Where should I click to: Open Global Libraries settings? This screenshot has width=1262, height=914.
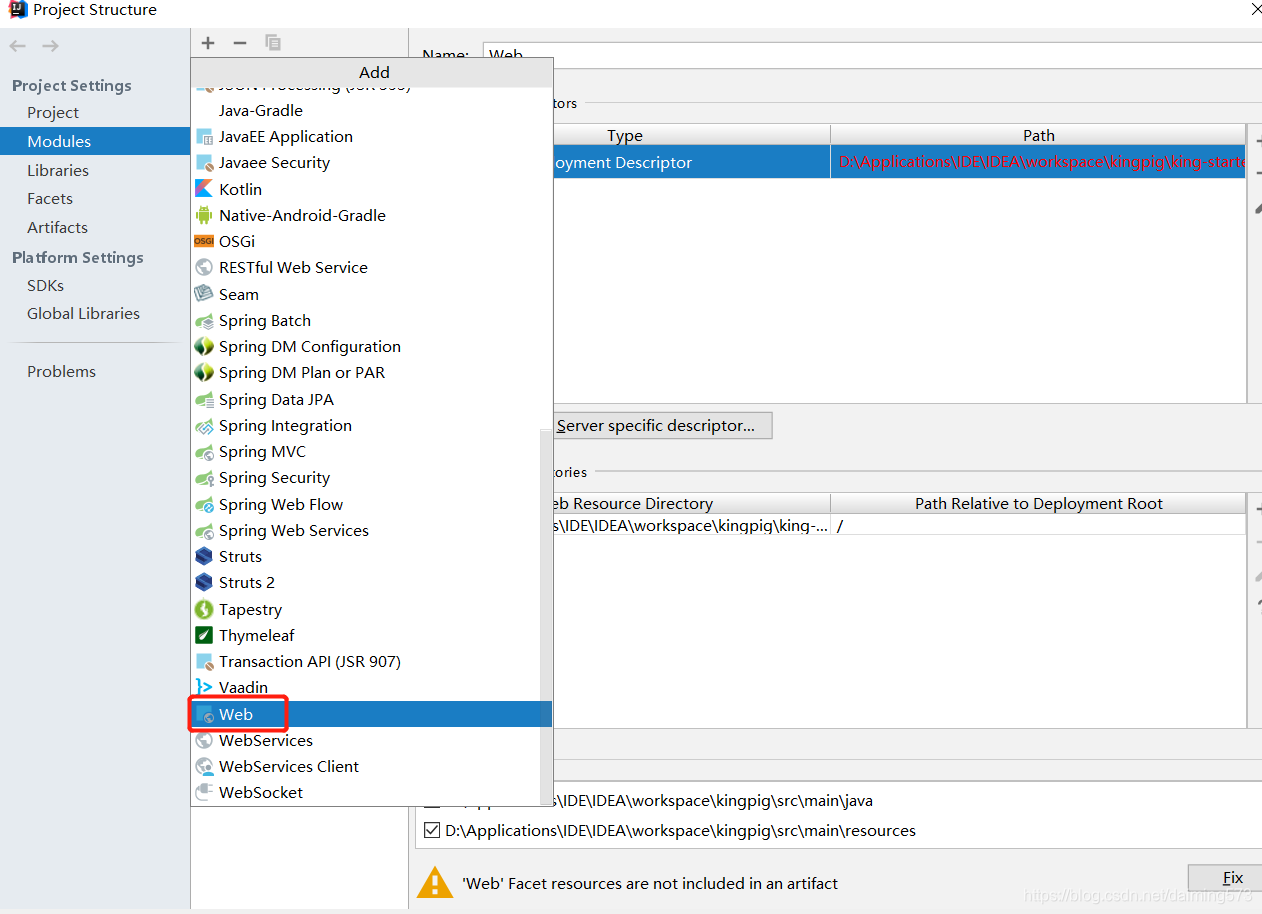[83, 313]
